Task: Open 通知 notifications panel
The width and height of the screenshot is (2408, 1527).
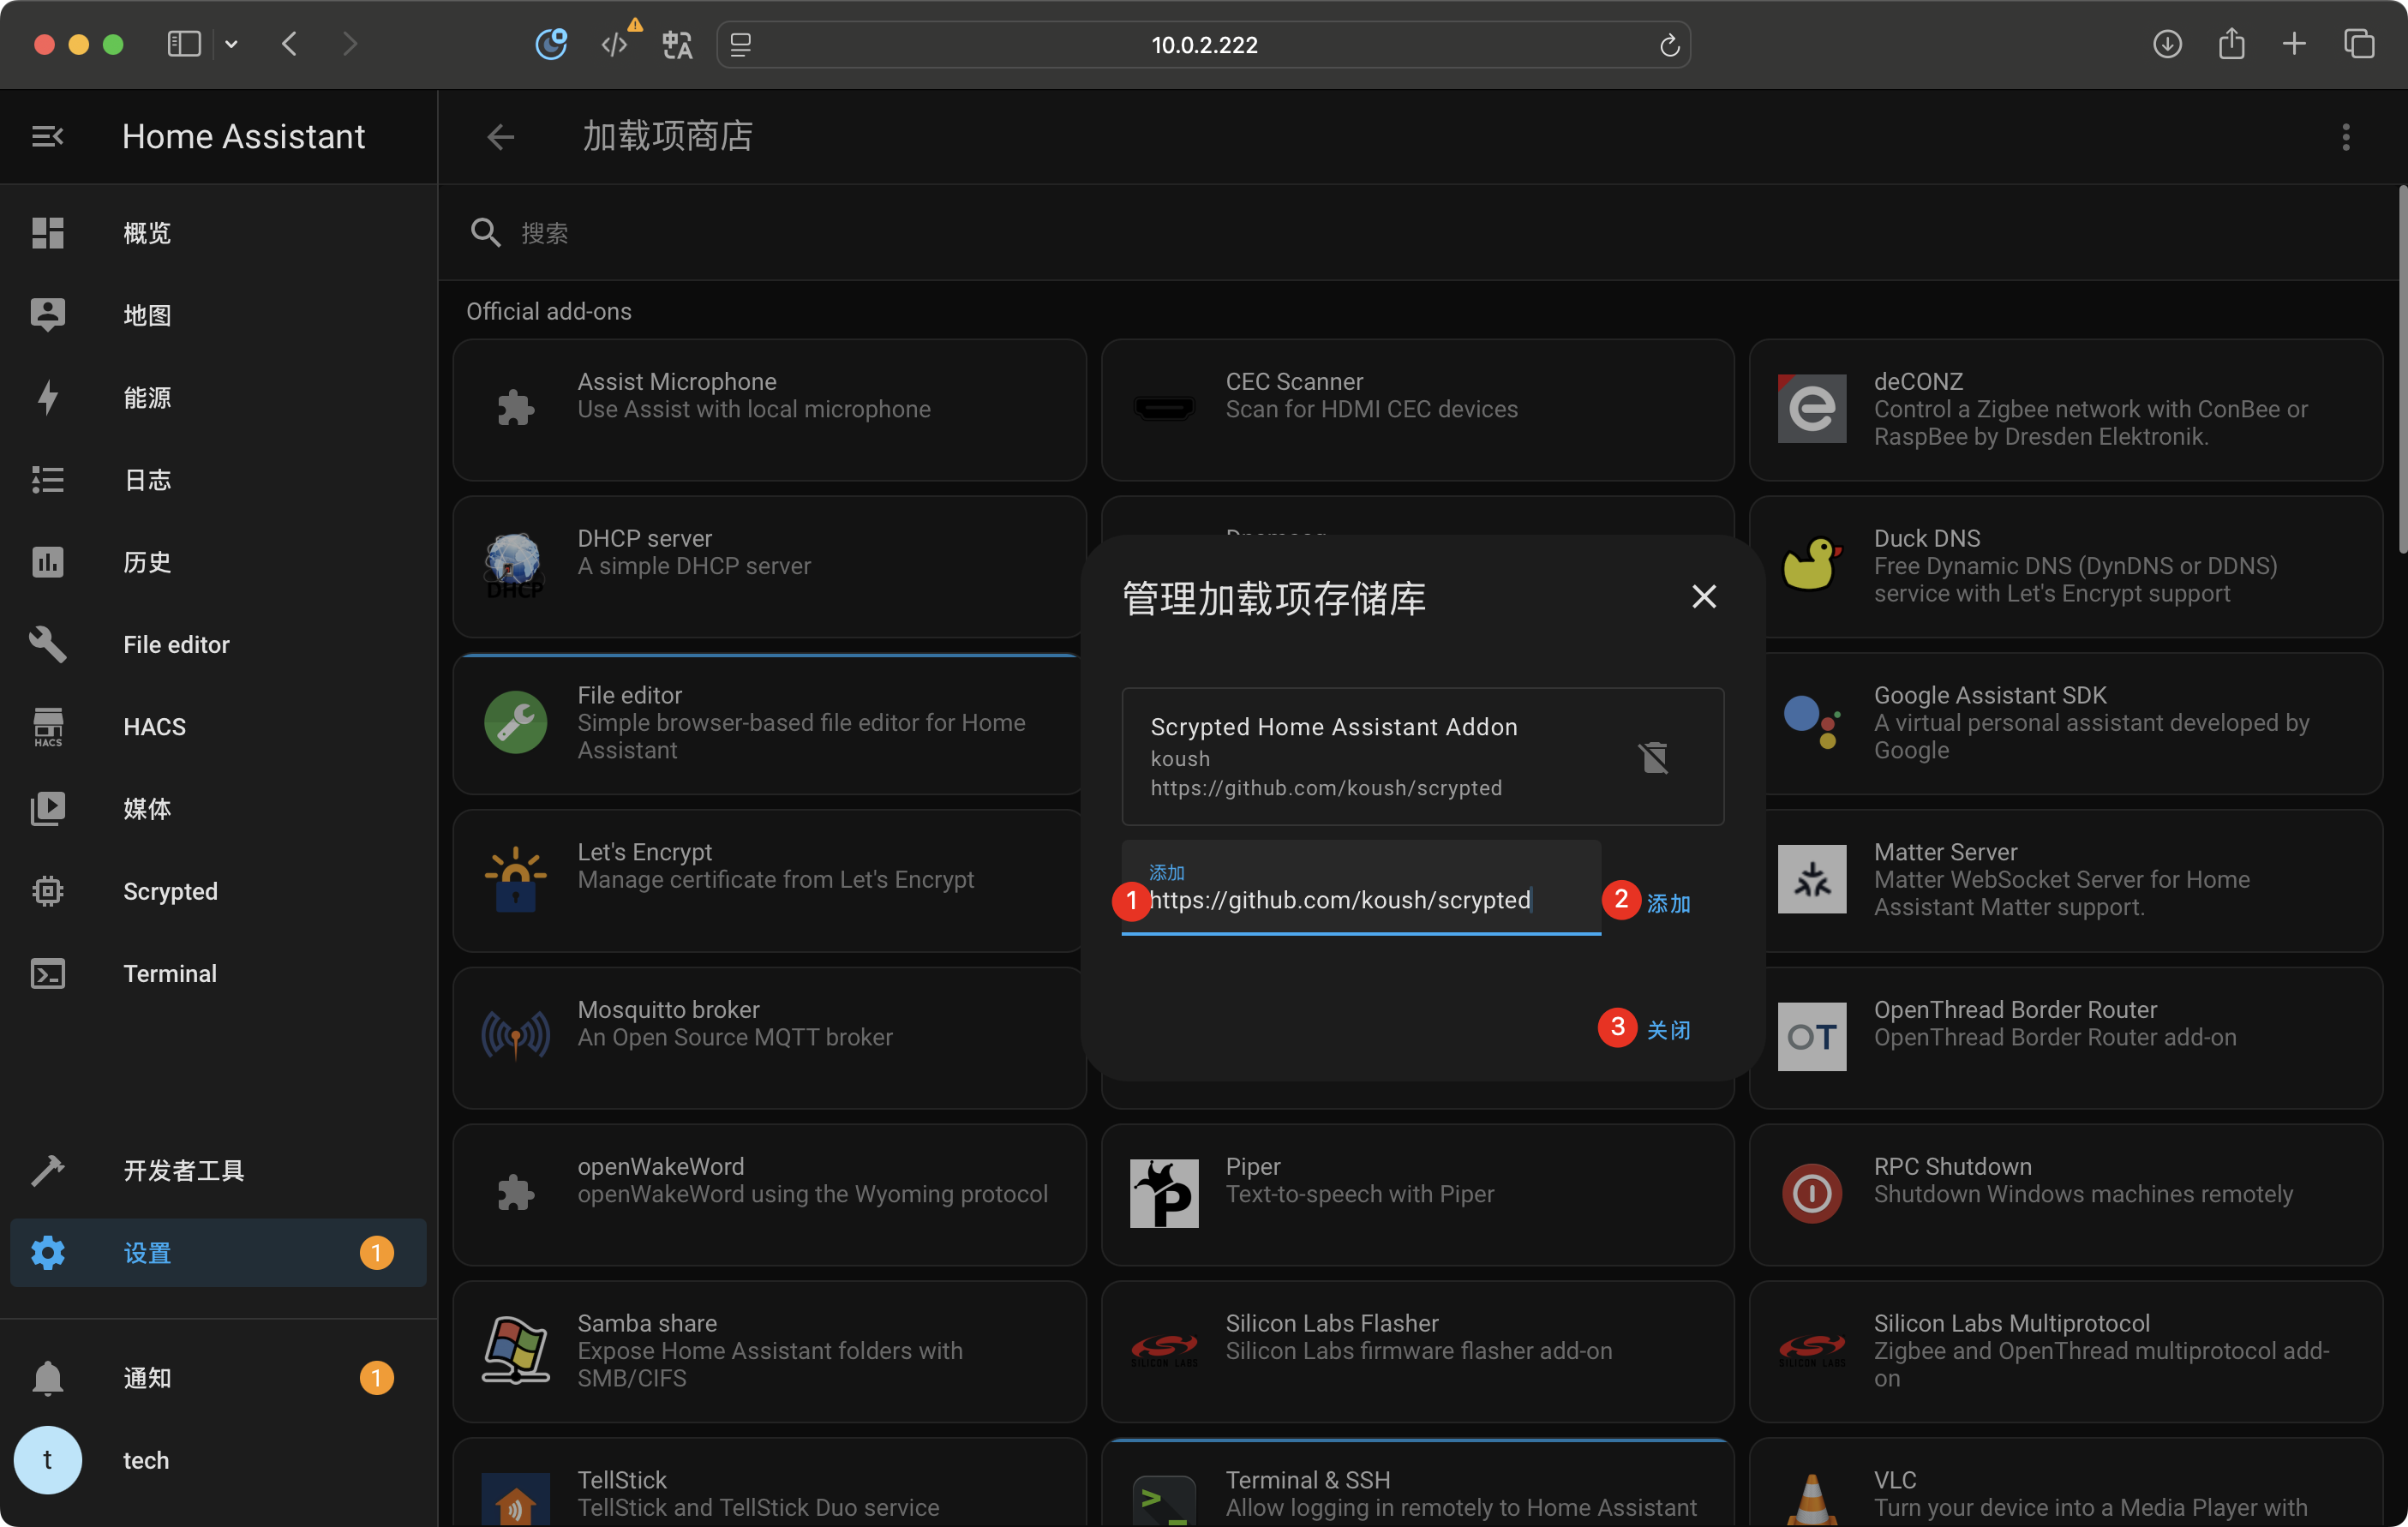Action: 218,1377
